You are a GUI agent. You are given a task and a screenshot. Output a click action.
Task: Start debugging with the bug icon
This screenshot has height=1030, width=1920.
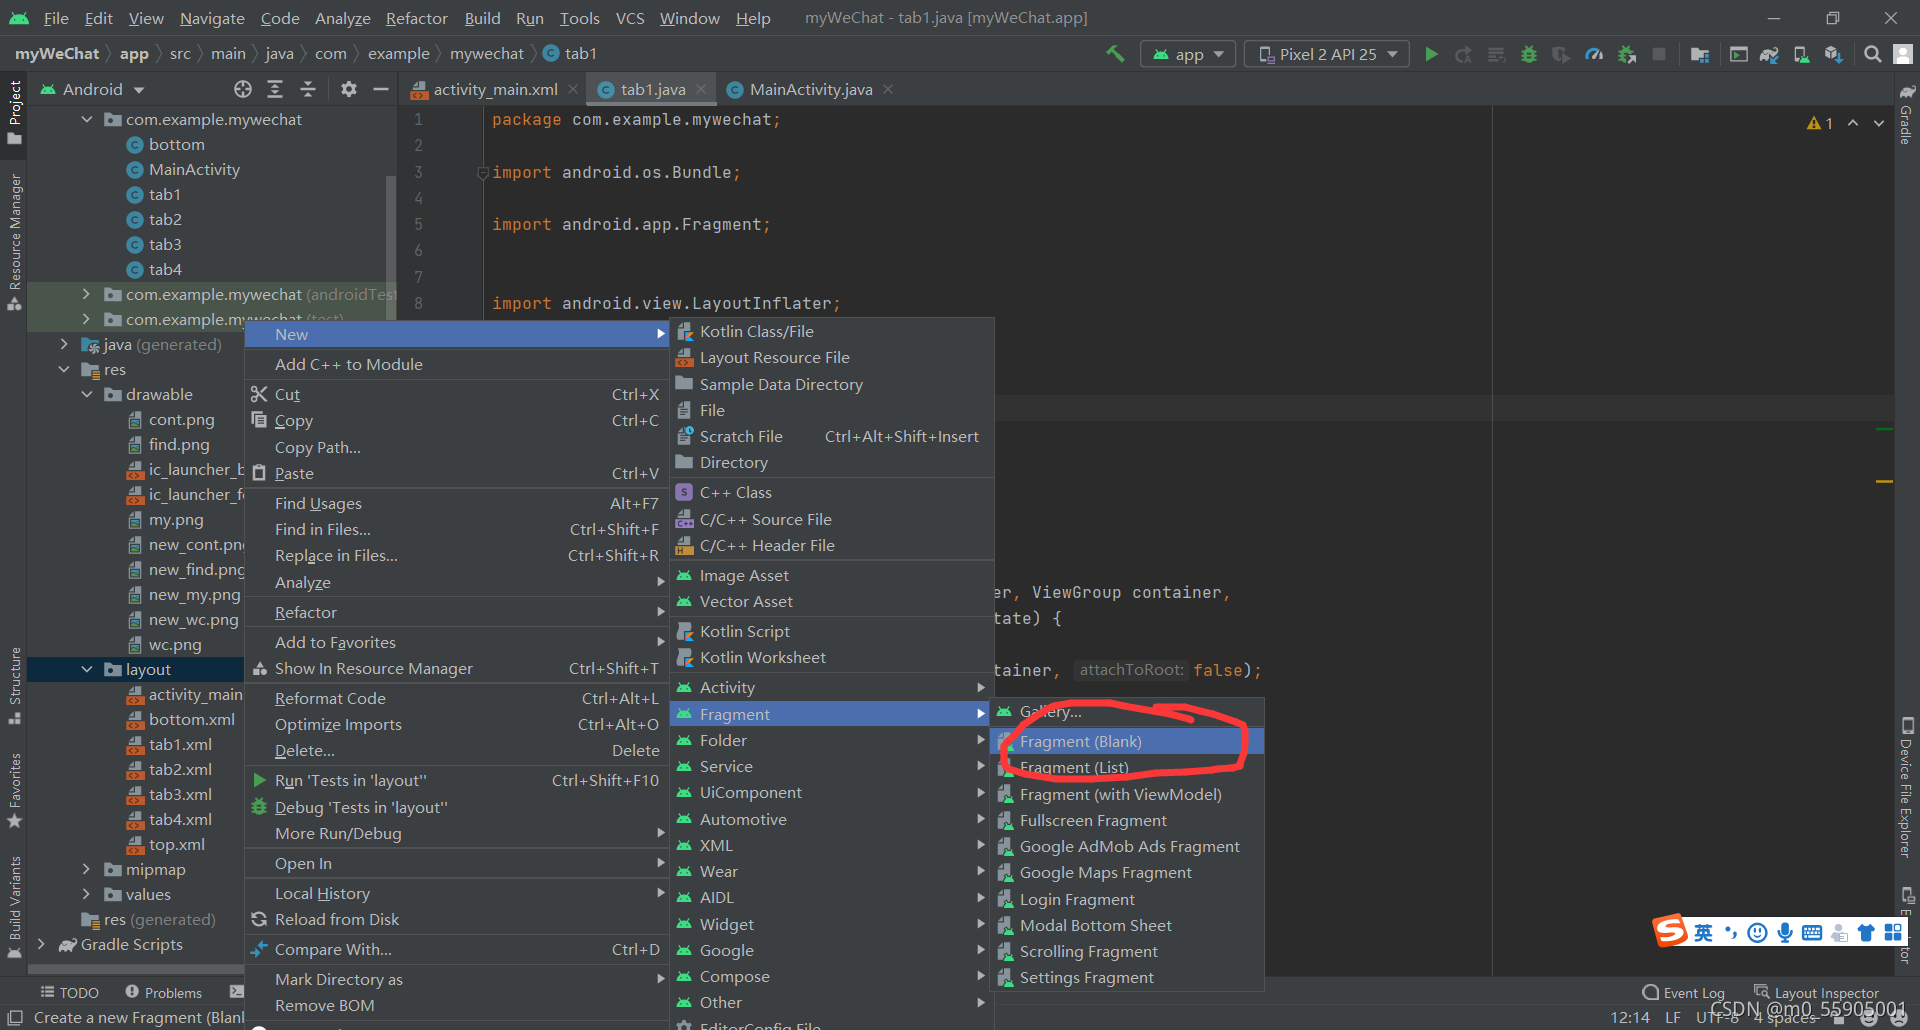[x=1529, y=54]
